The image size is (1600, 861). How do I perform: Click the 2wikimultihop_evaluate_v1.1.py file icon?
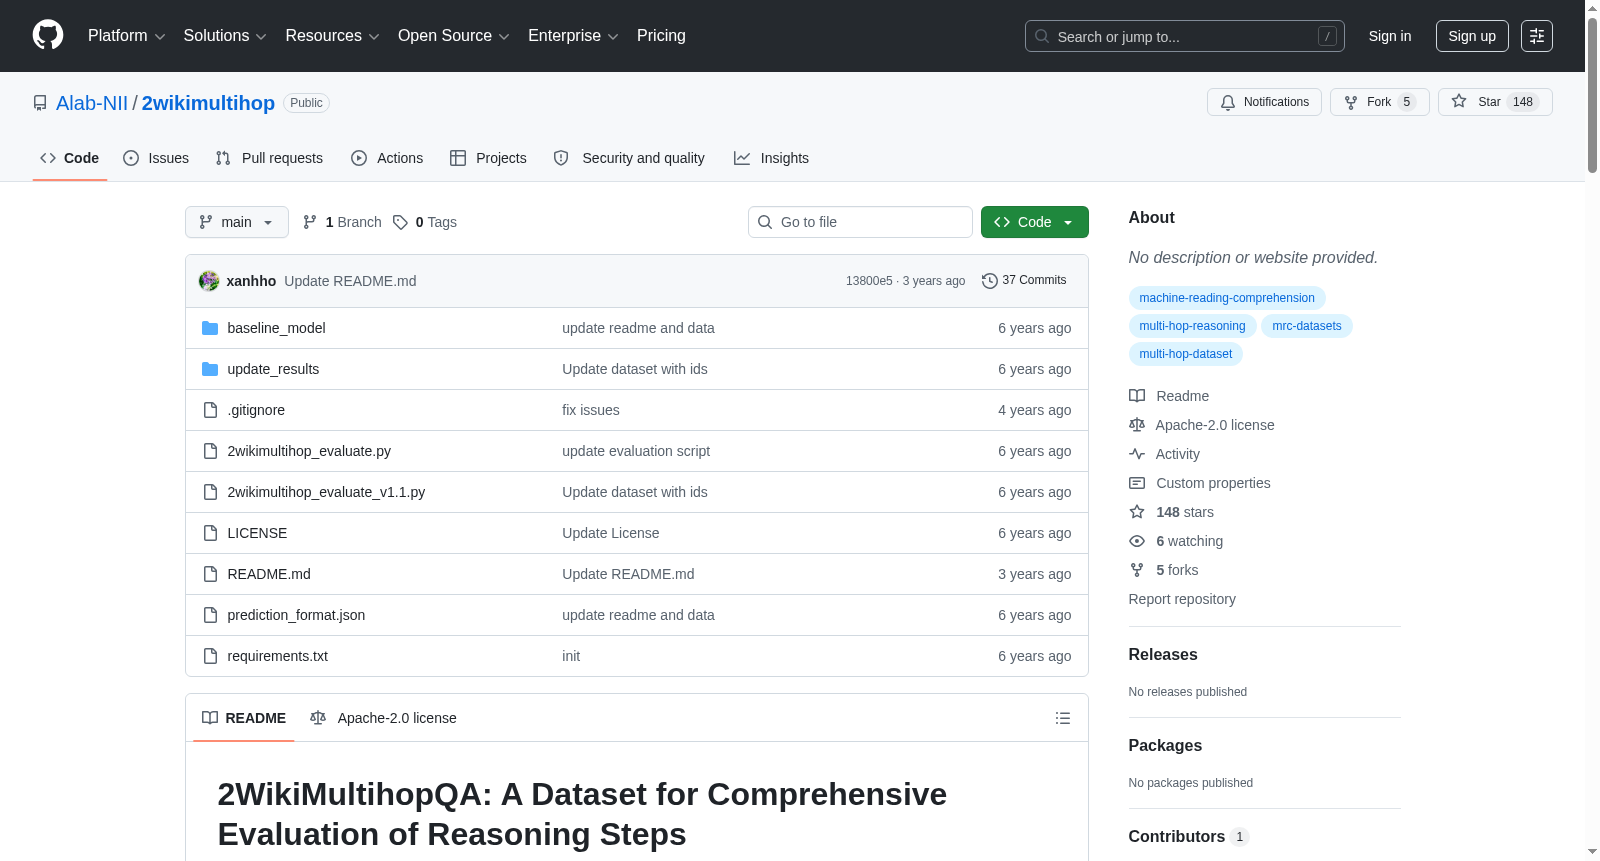click(210, 492)
